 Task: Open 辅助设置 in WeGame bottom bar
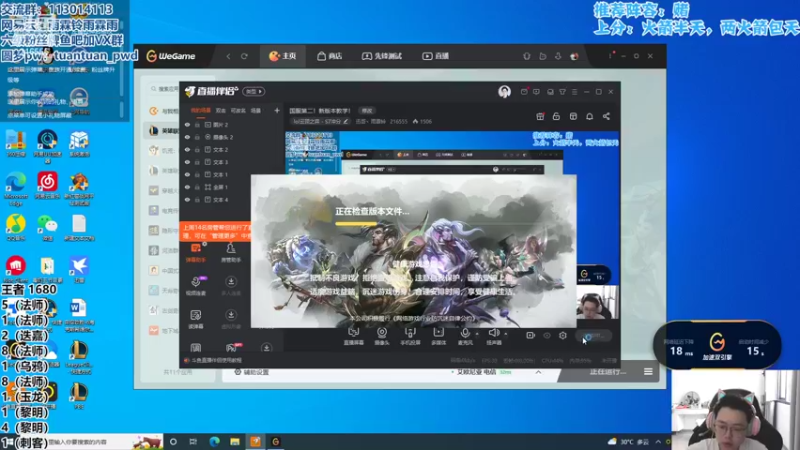252,372
